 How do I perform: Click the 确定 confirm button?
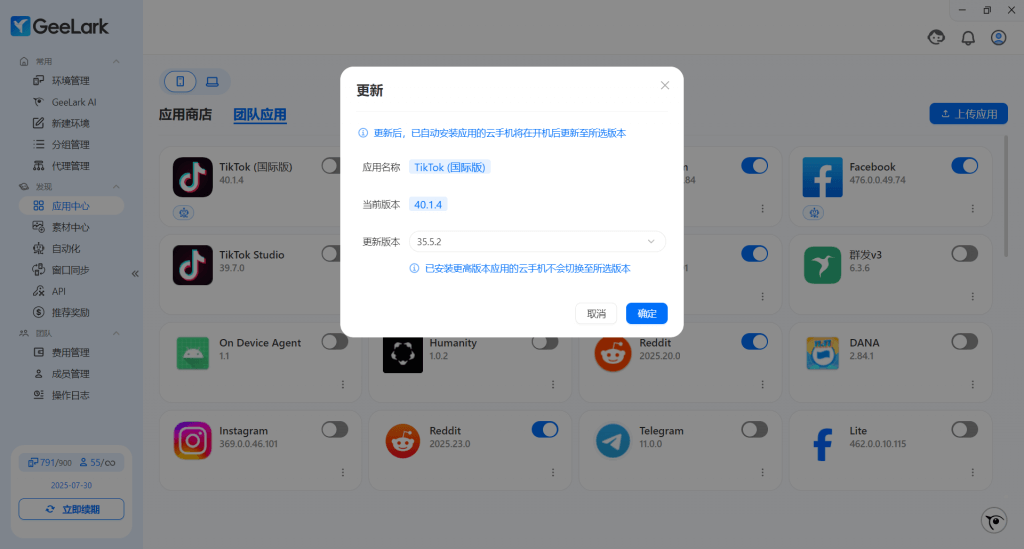click(647, 314)
